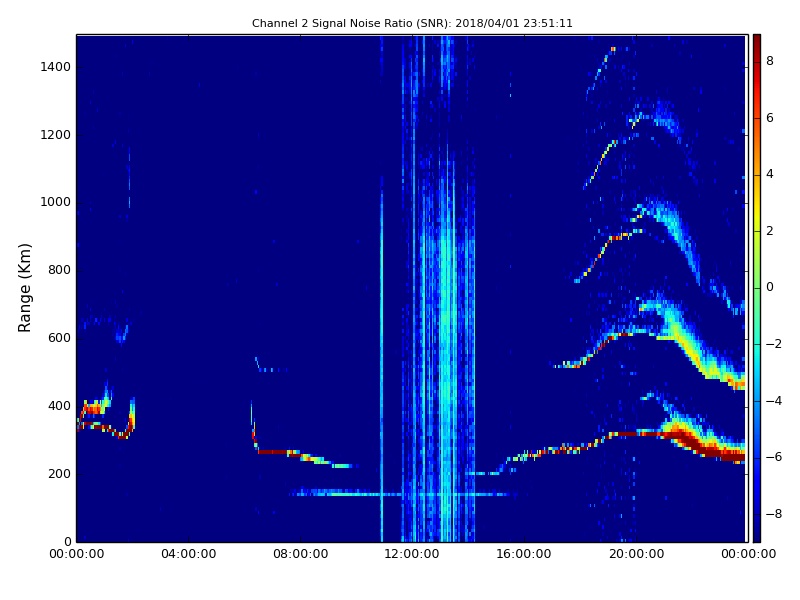Viewport: 800px width, 600px height.
Task: Click the colorbar label 4
Action: pyautogui.click(x=770, y=174)
